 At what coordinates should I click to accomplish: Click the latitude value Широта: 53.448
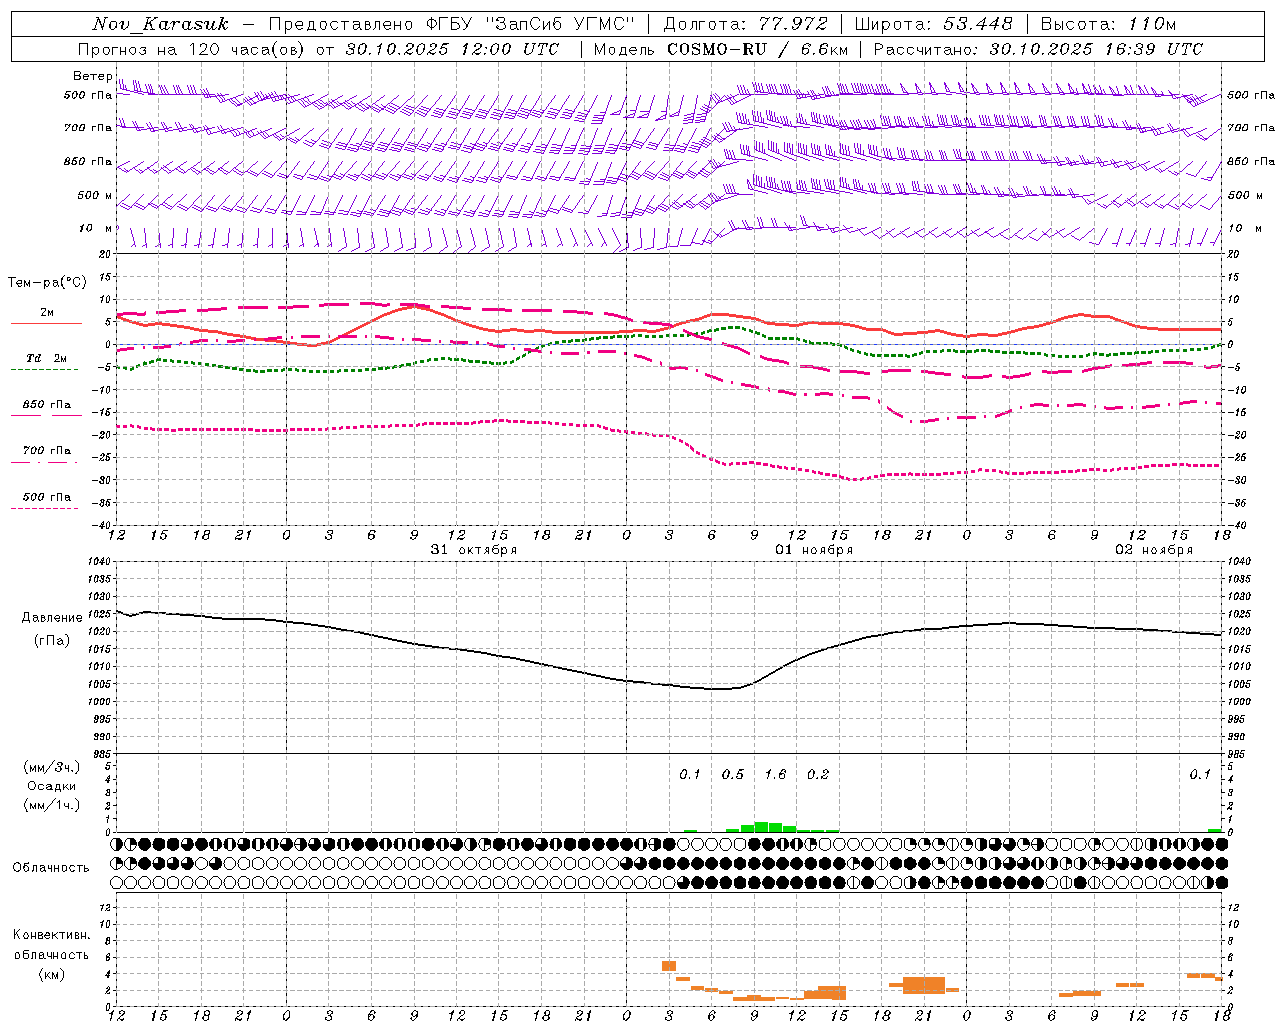[933, 24]
